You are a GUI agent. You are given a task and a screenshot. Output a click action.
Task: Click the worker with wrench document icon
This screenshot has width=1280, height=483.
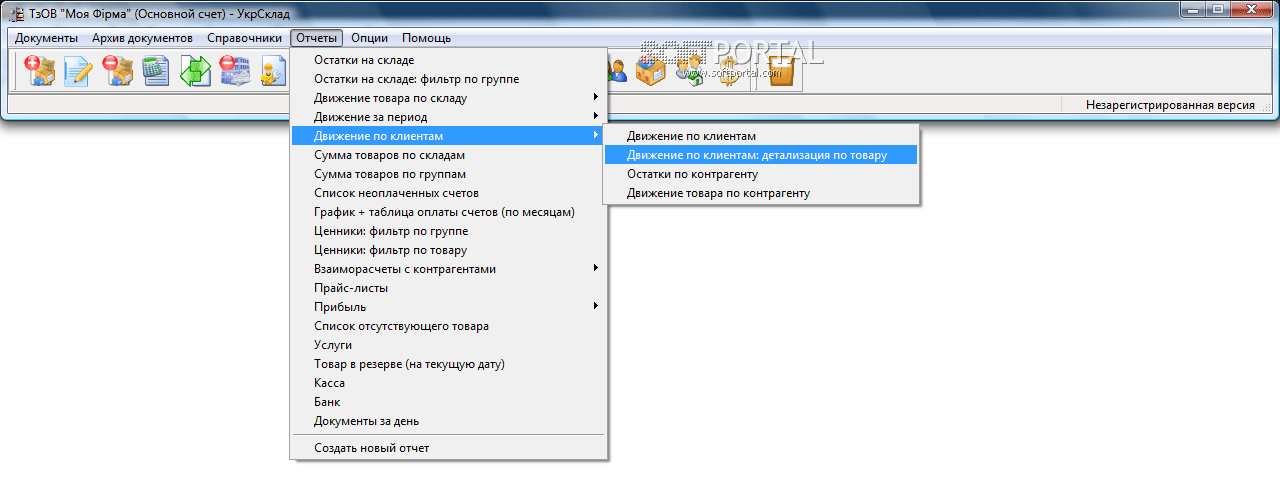(271, 72)
